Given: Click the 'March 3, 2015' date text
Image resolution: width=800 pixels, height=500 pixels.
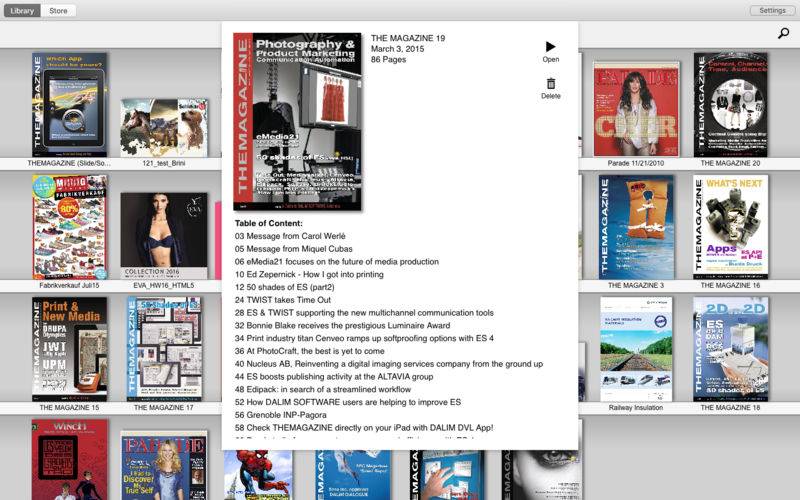Looking at the screenshot, I should (397, 49).
